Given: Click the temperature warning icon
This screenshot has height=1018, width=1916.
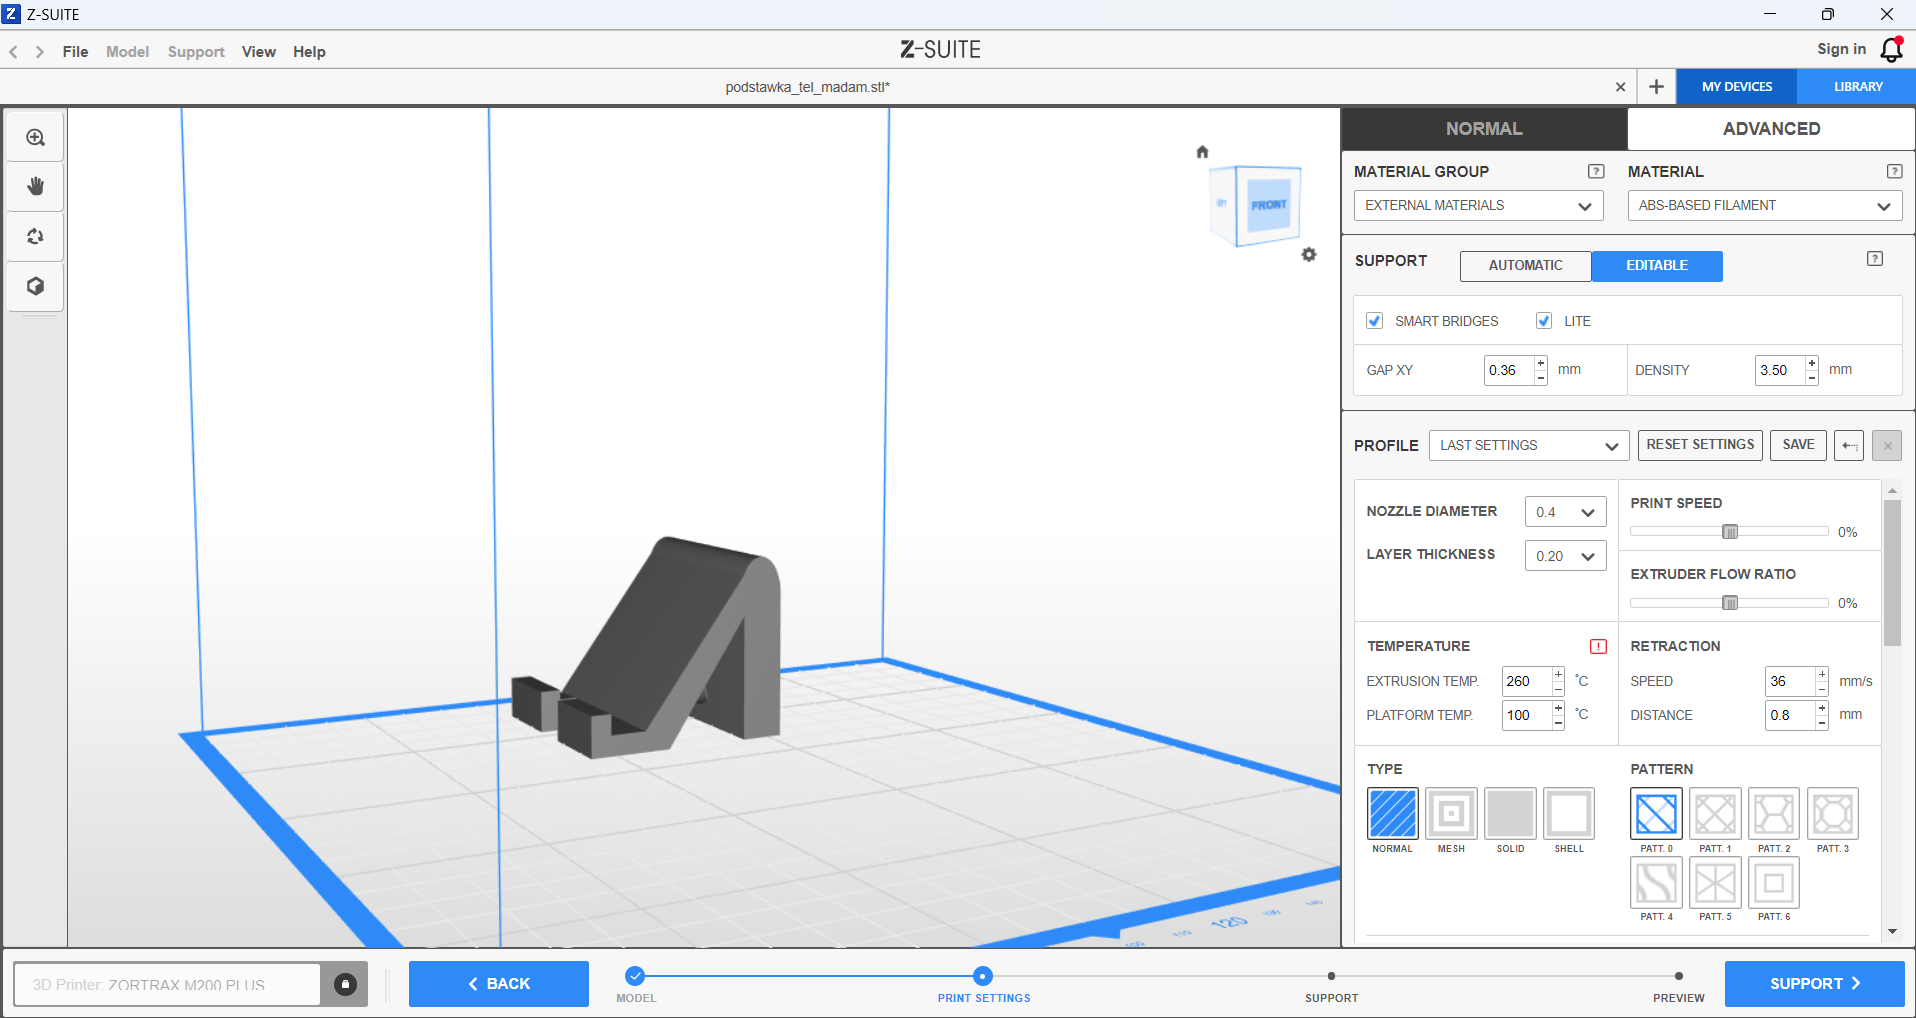Looking at the screenshot, I should 1598,646.
